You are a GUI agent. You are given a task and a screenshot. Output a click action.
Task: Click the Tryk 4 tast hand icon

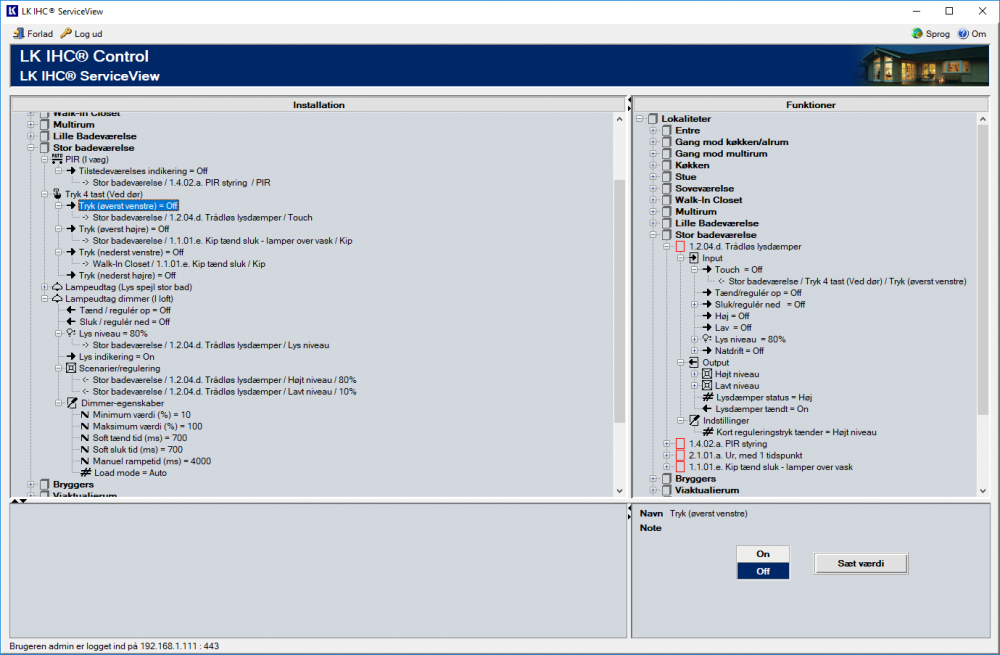57,194
